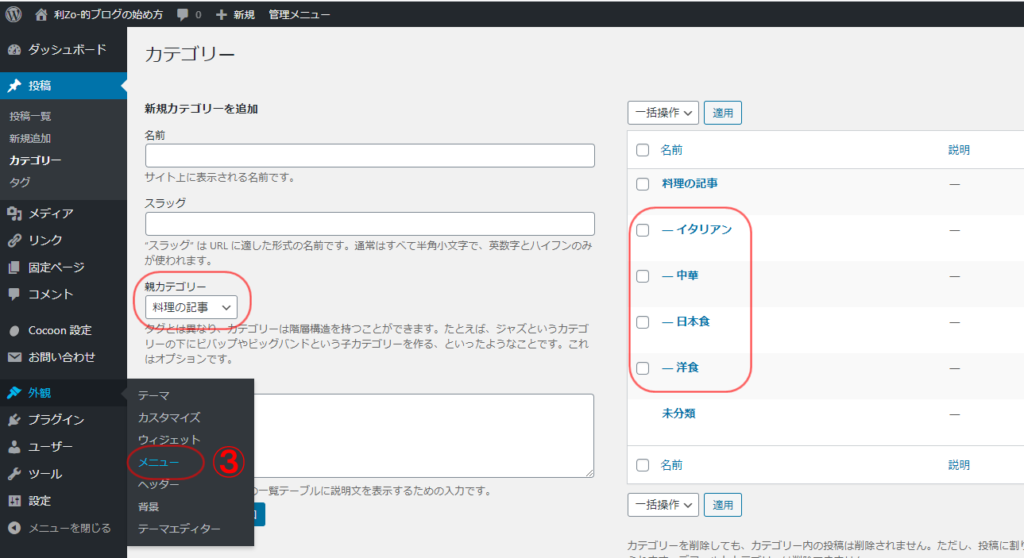The image size is (1024, 558).
Task: Click the WordPress logo icon
Action: coord(15,15)
